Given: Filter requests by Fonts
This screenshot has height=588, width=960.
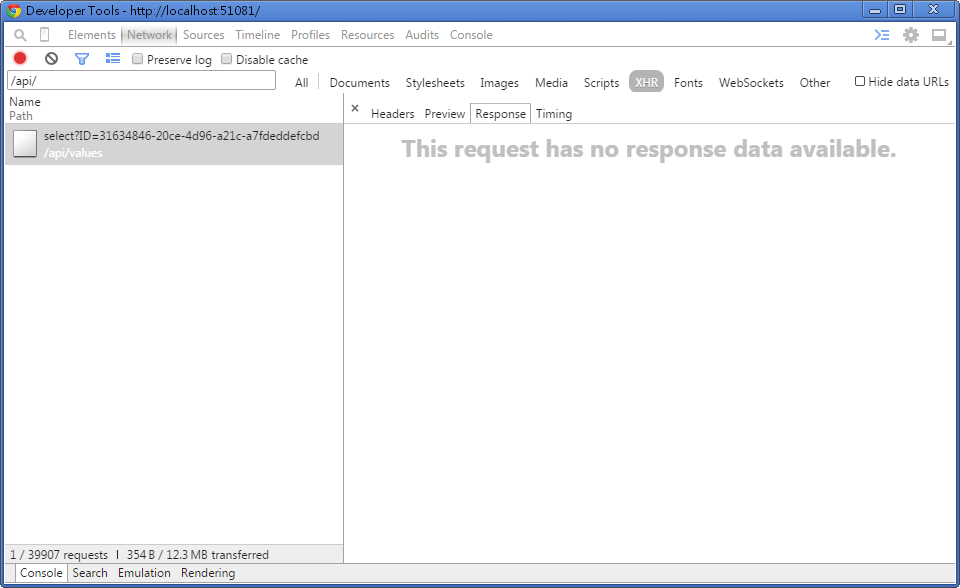Looking at the screenshot, I should pos(688,83).
